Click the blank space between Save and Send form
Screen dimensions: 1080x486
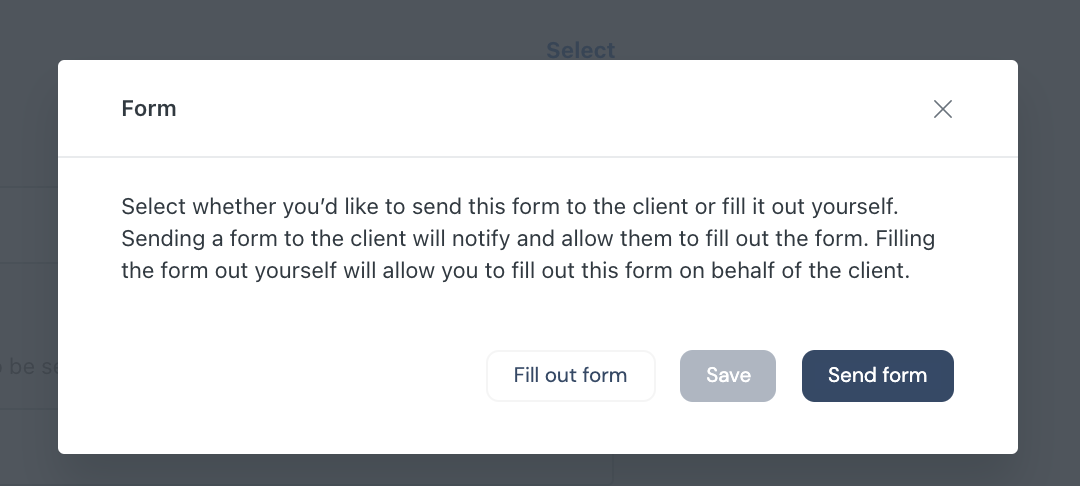[x=789, y=376]
